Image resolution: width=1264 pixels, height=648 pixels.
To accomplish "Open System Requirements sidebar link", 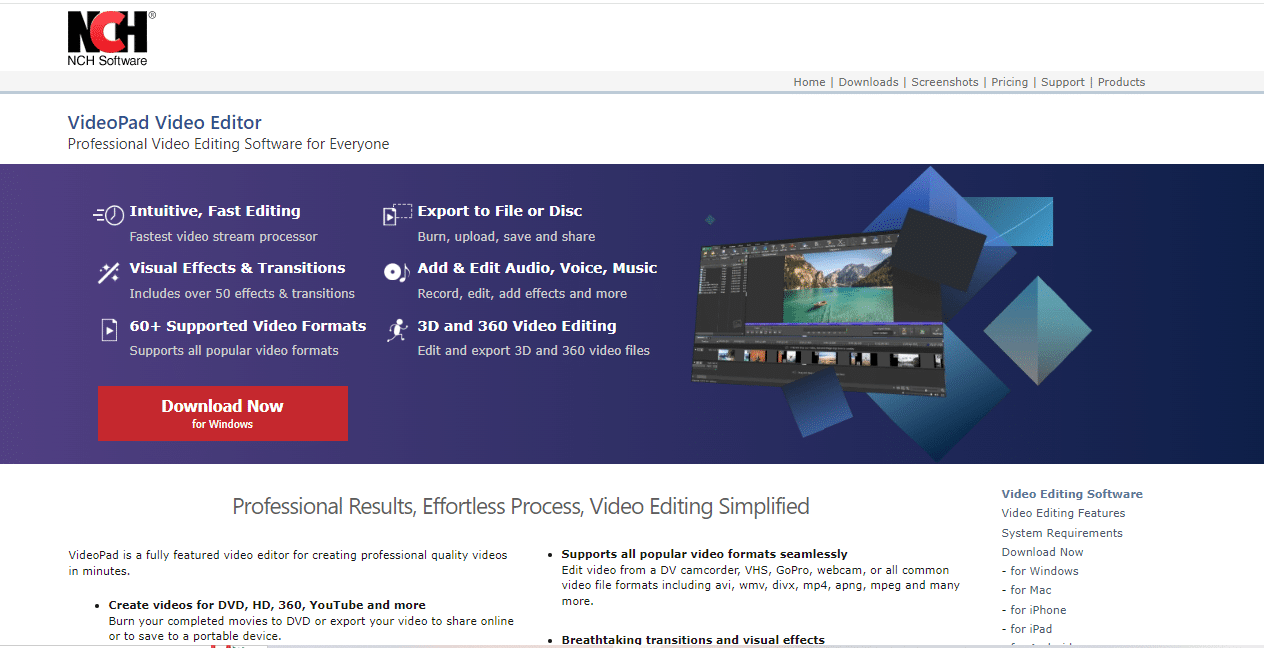I will pyautogui.click(x=1062, y=533).
